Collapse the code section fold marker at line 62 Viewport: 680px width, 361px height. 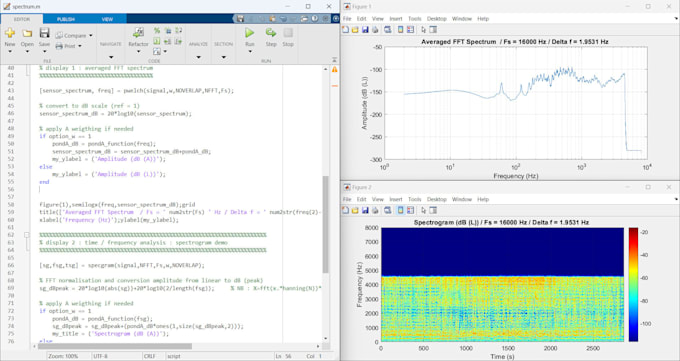(x=27, y=235)
